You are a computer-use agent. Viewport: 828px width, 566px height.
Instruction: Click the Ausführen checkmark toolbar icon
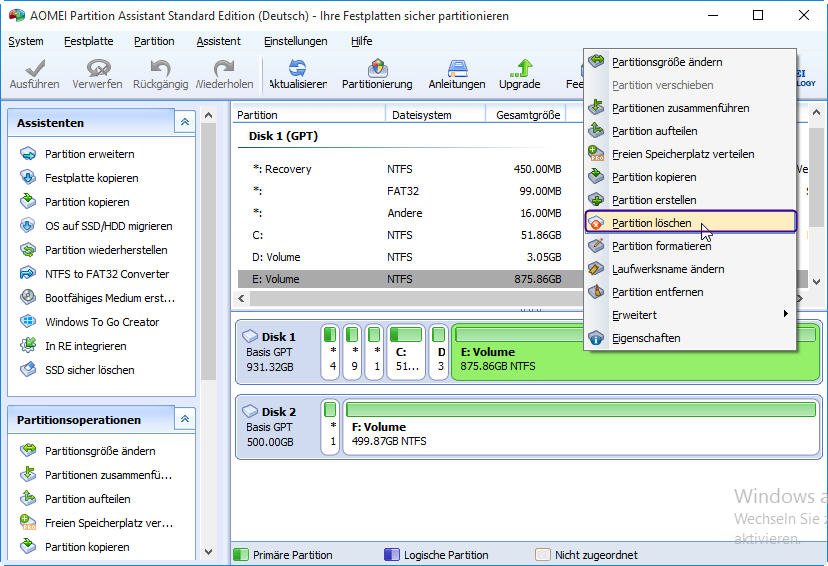pos(35,69)
